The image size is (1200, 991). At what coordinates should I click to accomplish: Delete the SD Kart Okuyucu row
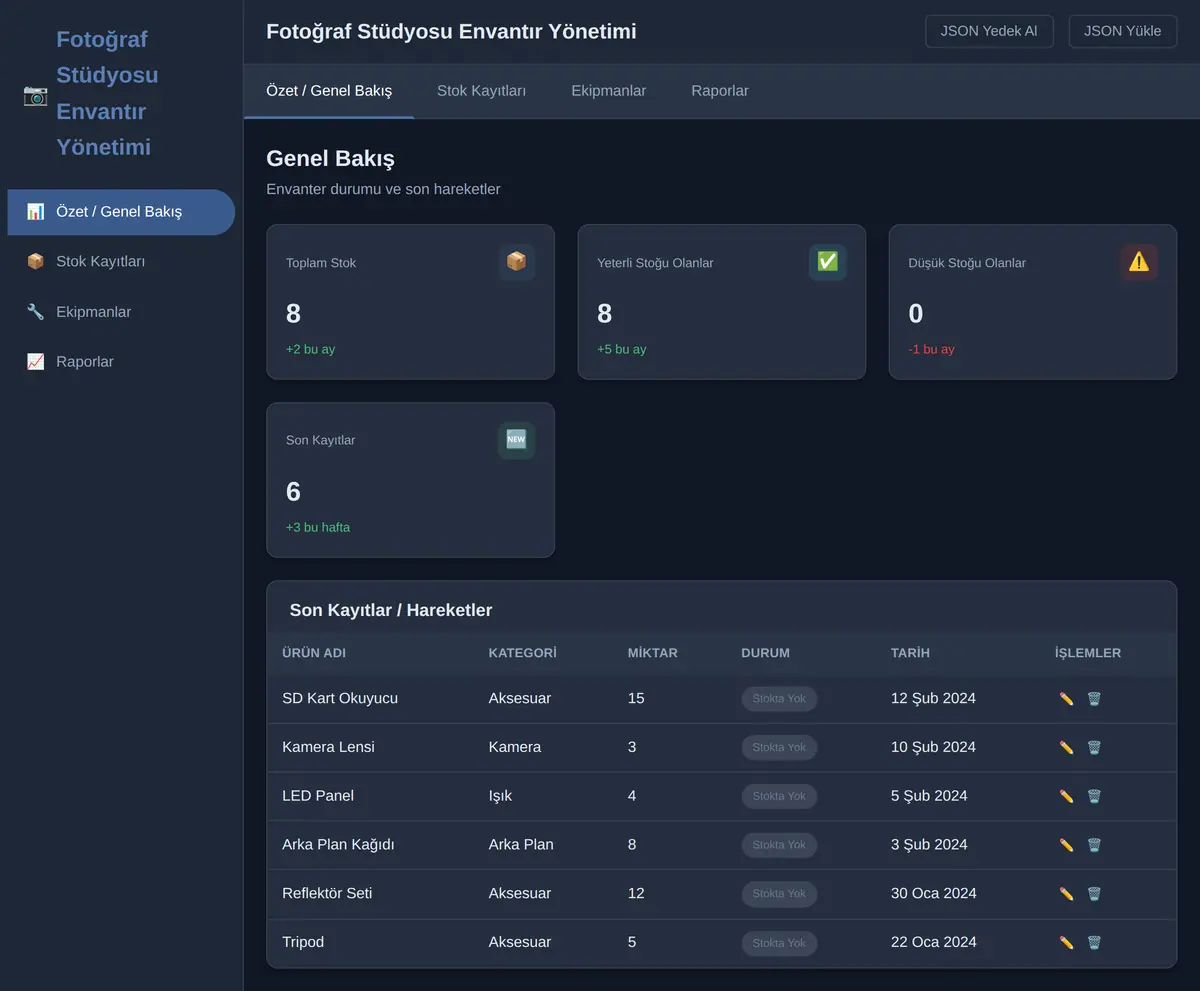pyautogui.click(x=1094, y=699)
